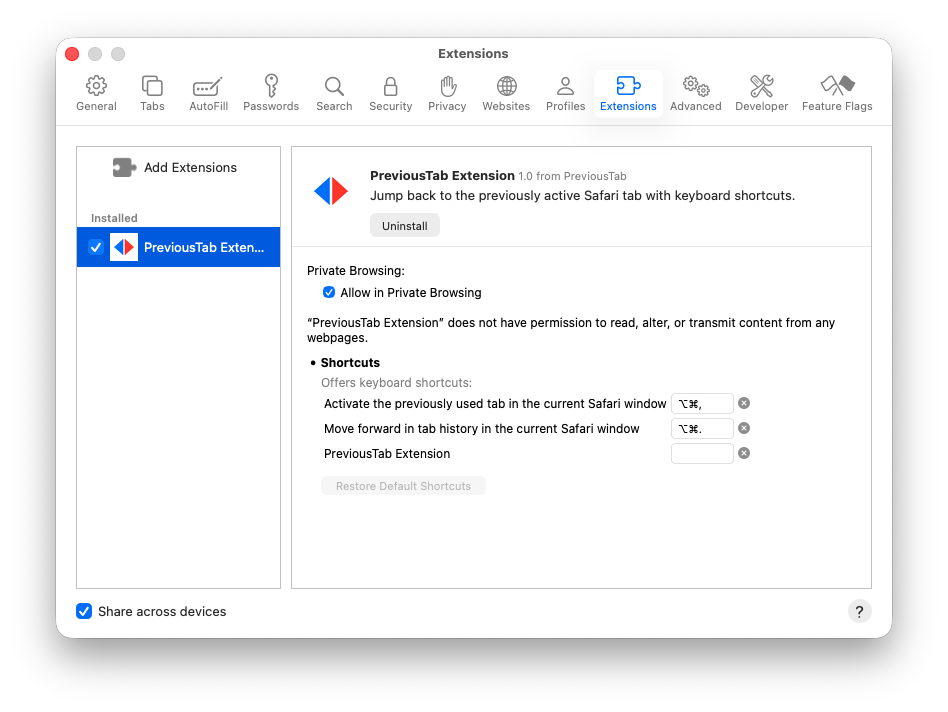Image resolution: width=948 pixels, height=712 pixels.
Task: Open the Advanced settings gear icon
Action: pyautogui.click(x=695, y=92)
